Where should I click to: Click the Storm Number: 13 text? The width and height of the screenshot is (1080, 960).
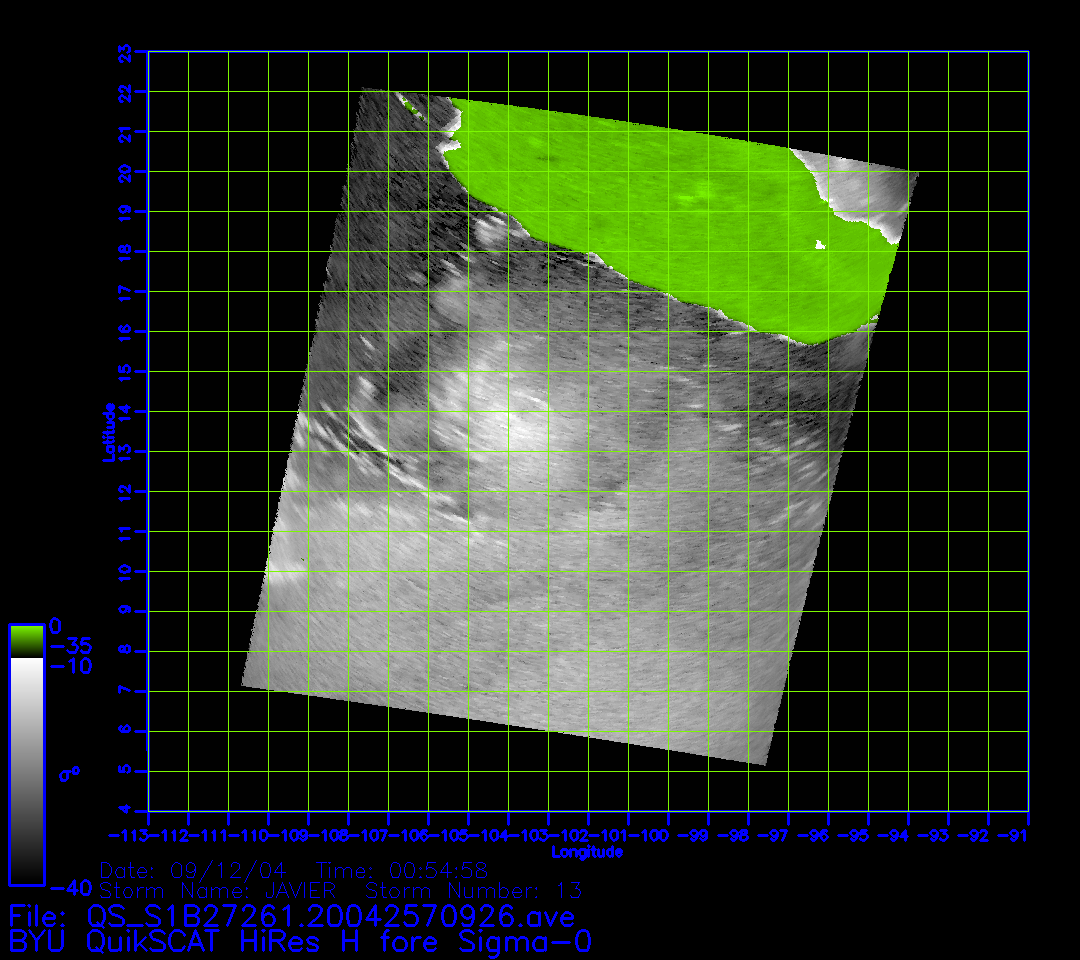pos(475,890)
